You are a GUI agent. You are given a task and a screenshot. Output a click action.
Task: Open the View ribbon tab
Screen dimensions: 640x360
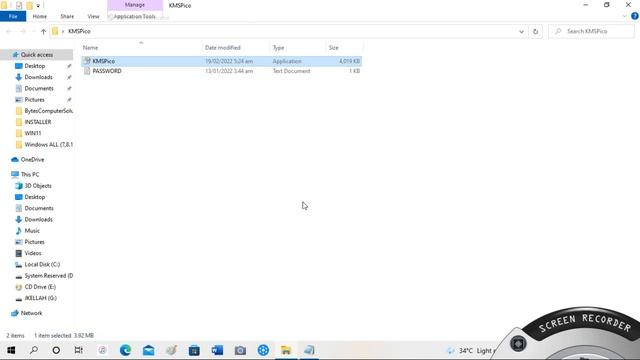click(x=93, y=16)
